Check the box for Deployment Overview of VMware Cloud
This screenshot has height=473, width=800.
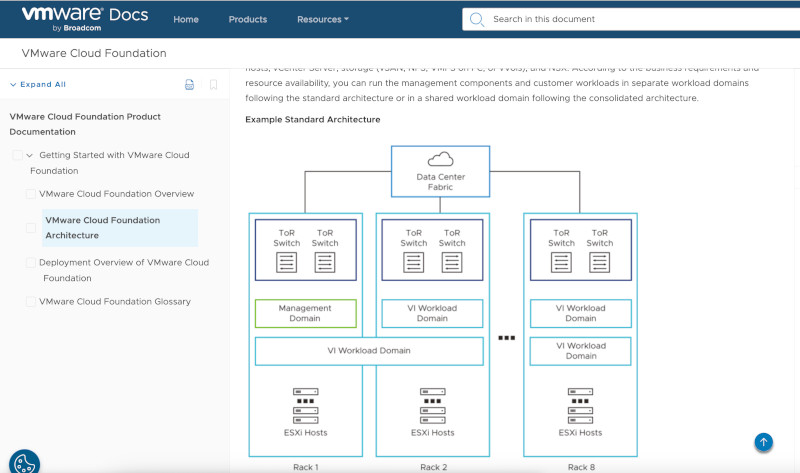(x=31, y=262)
